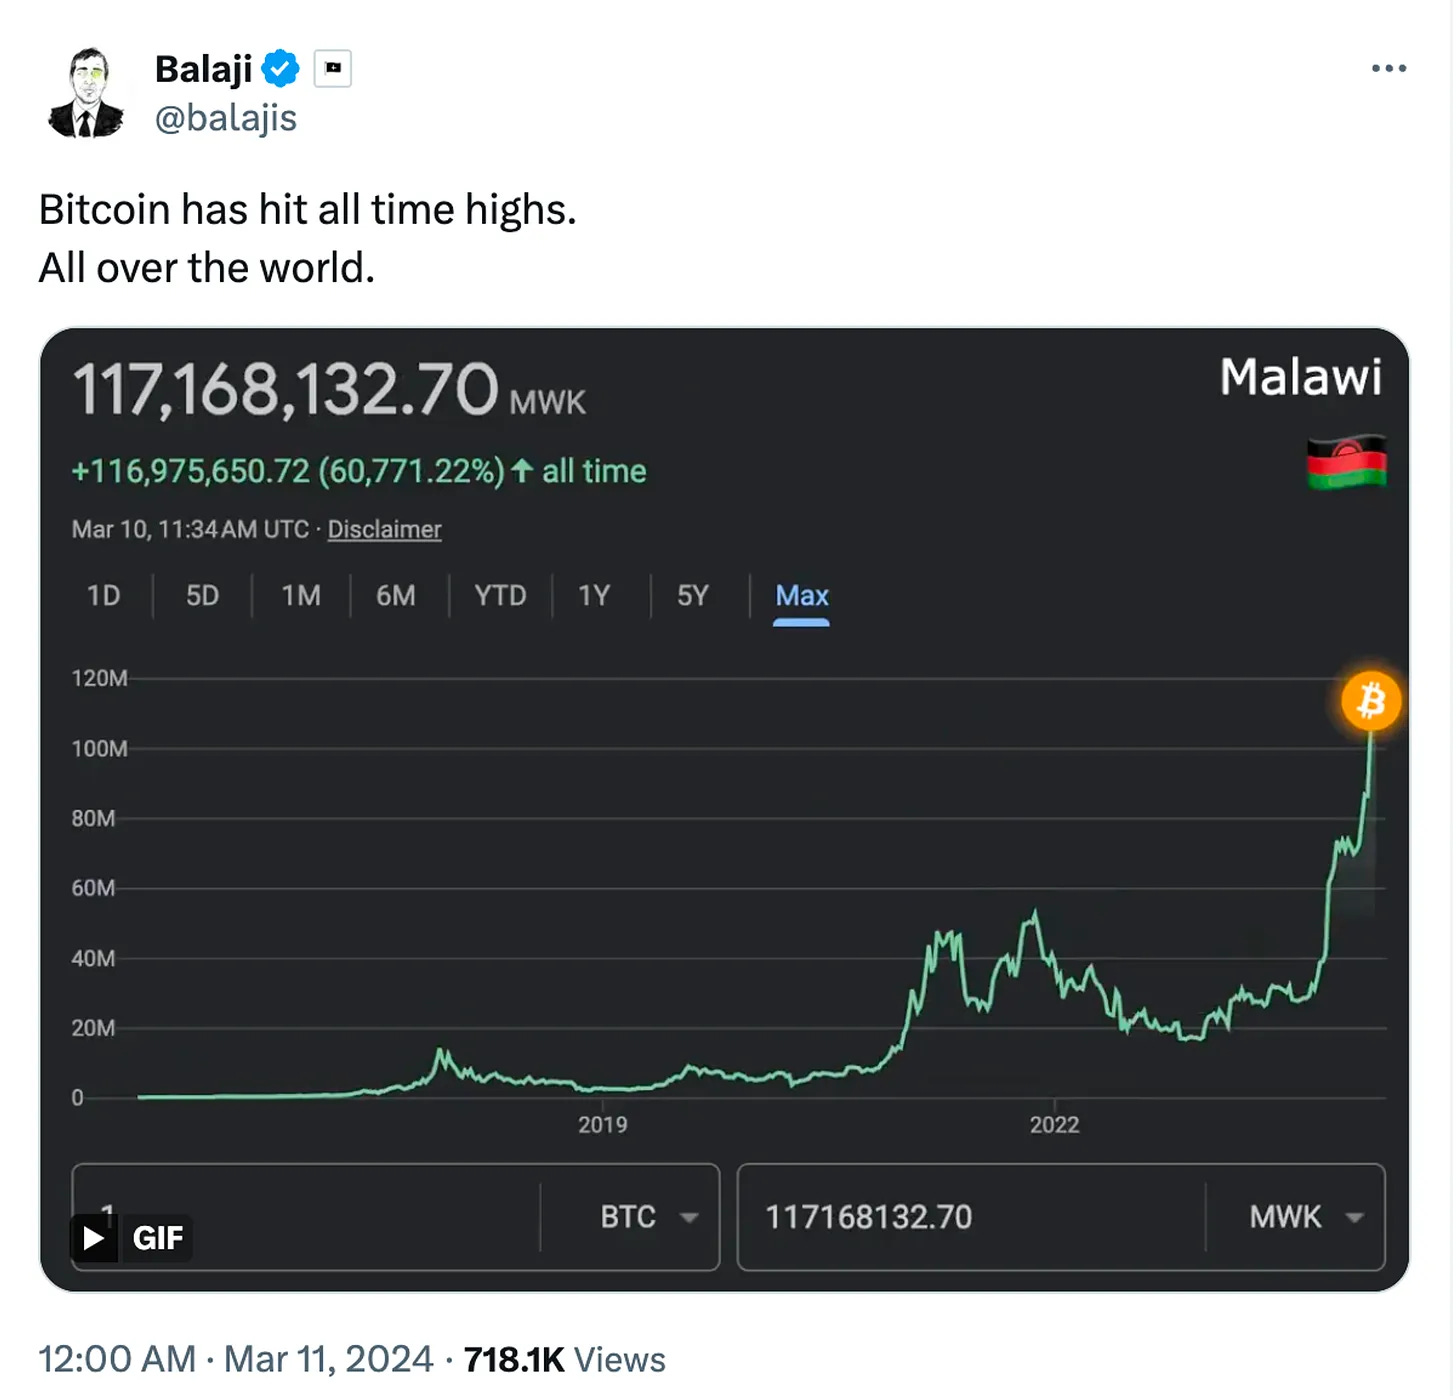Click the blue verified checkmark badge
The height and width of the screenshot is (1396, 1456).
click(x=281, y=68)
